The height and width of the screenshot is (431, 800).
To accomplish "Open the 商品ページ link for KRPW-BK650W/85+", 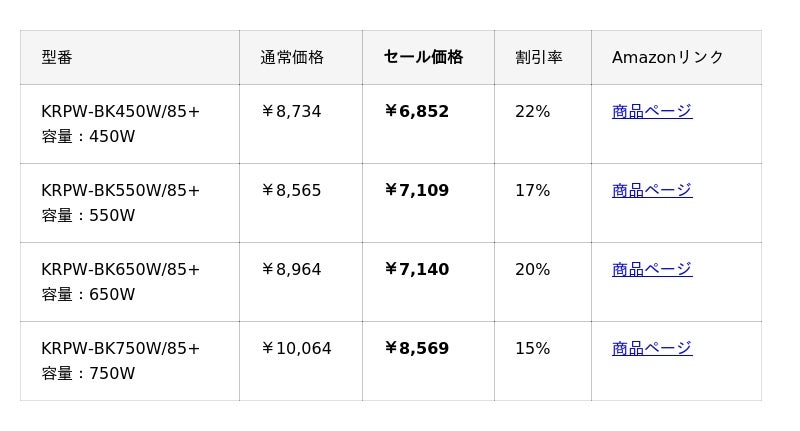I will tap(651, 270).
